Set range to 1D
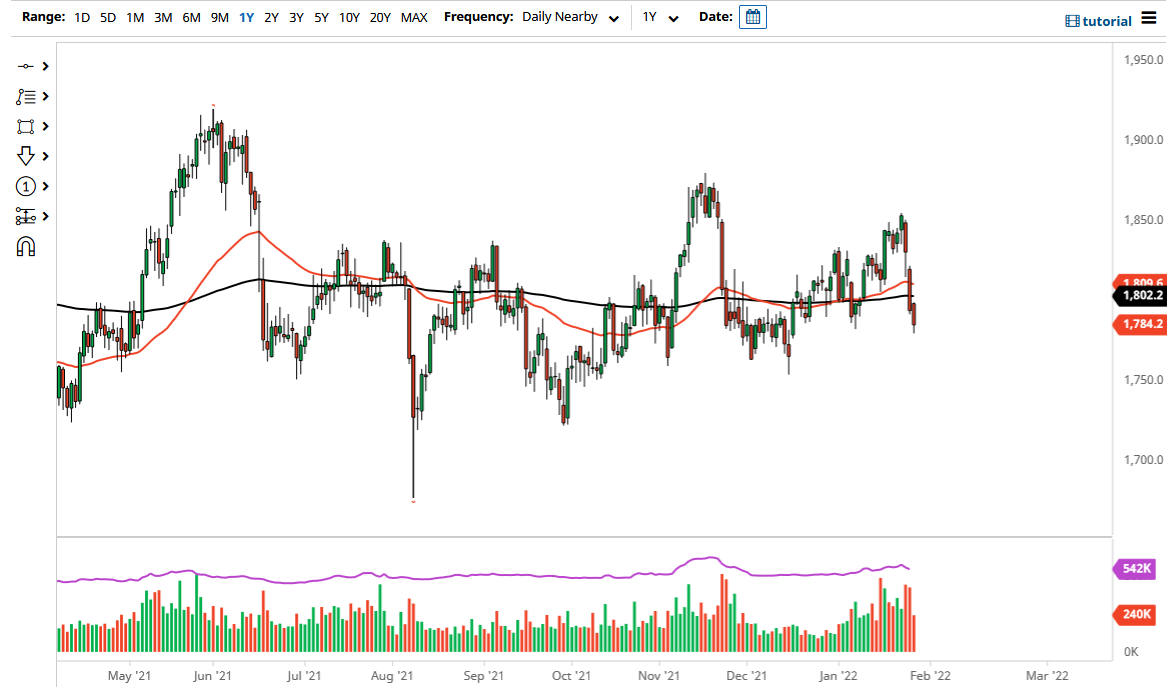The width and height of the screenshot is (1176, 700). 82,17
